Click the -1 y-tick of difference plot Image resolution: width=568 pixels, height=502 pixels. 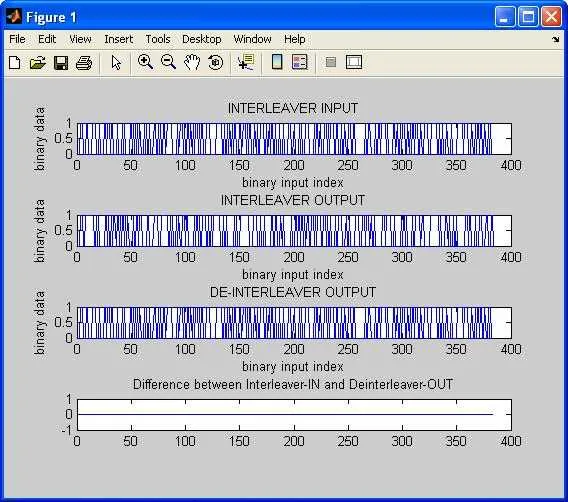(x=67, y=430)
